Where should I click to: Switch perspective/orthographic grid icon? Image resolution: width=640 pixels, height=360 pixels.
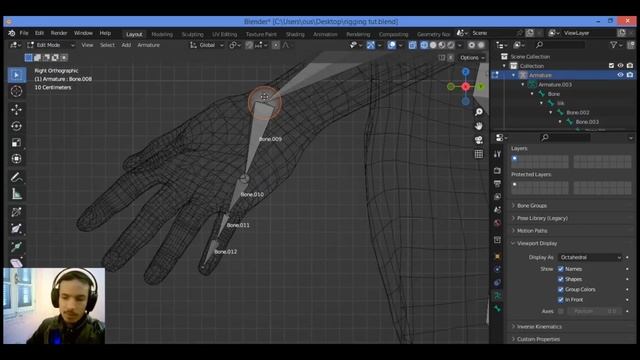pyautogui.click(x=479, y=154)
